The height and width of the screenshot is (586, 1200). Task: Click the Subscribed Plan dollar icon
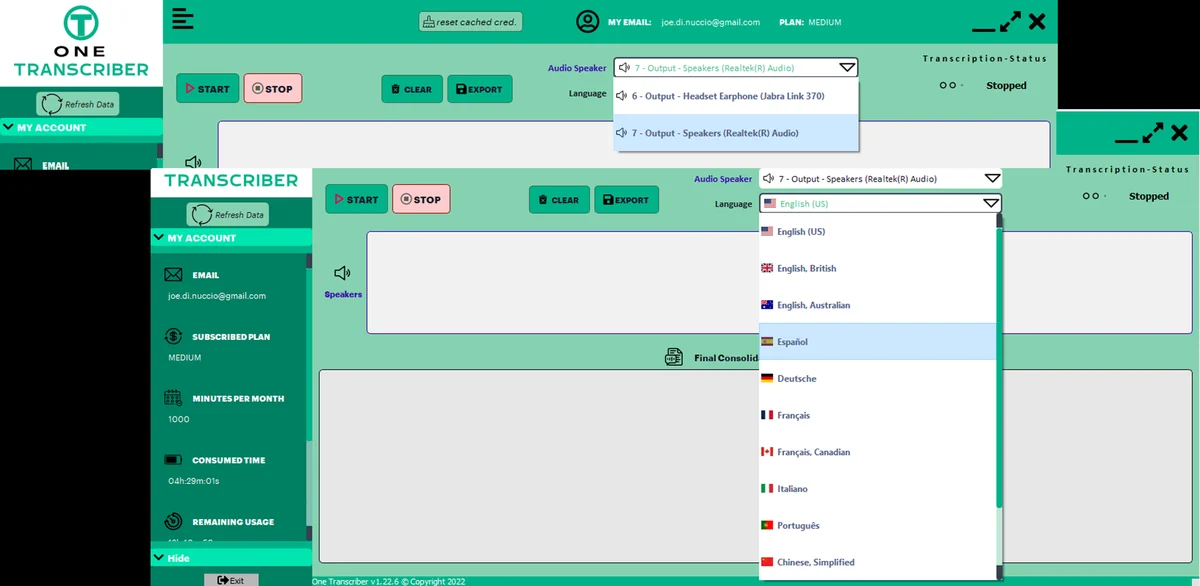173,337
